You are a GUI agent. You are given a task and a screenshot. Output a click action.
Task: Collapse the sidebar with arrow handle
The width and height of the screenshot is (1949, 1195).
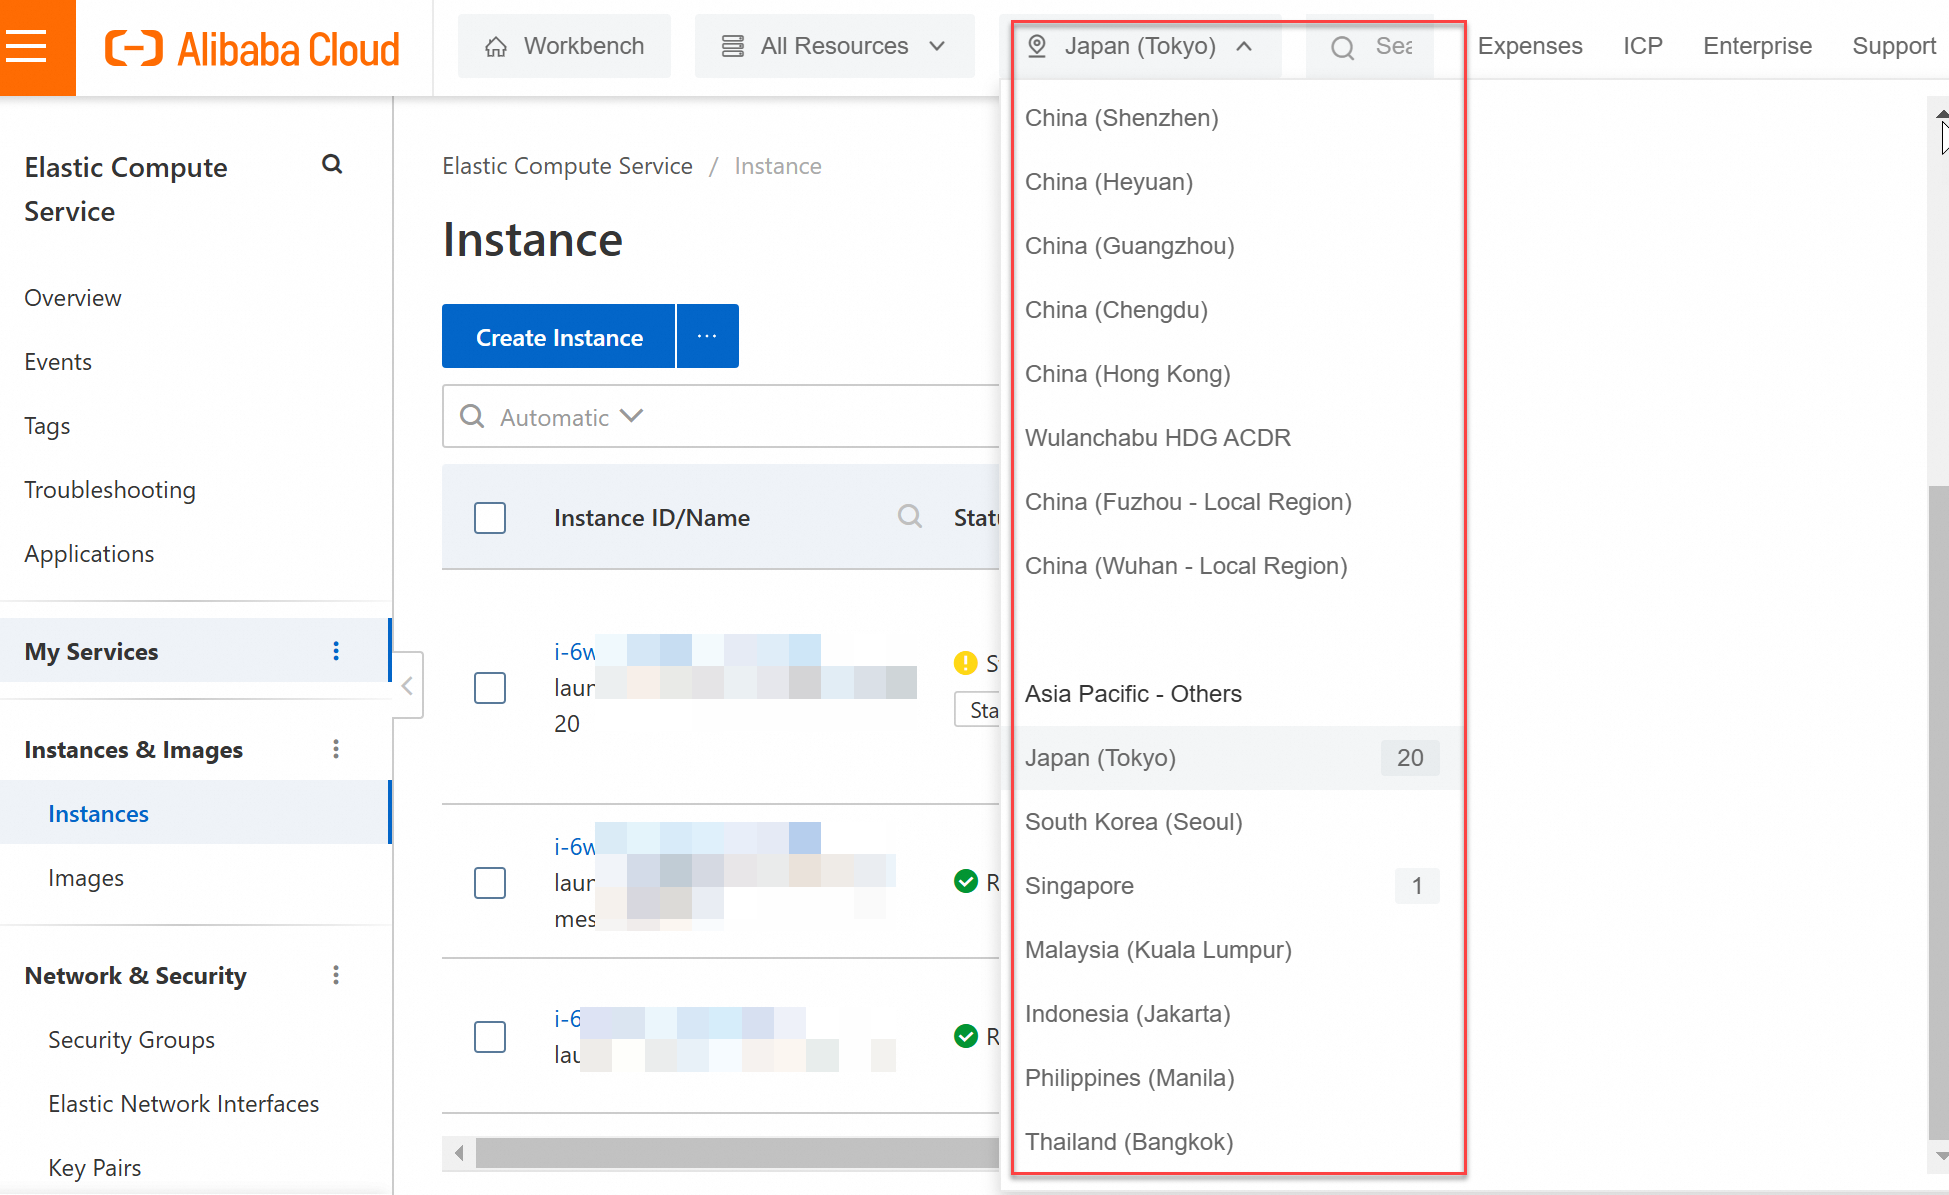[x=407, y=686]
